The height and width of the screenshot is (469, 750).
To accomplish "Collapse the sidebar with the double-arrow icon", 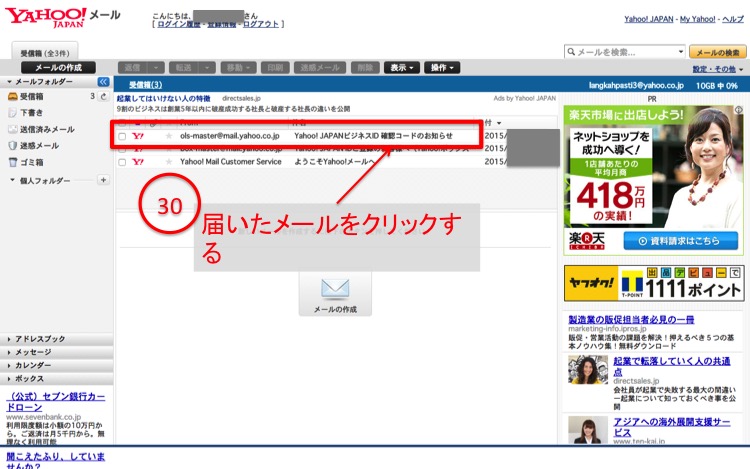I will 103,82.
